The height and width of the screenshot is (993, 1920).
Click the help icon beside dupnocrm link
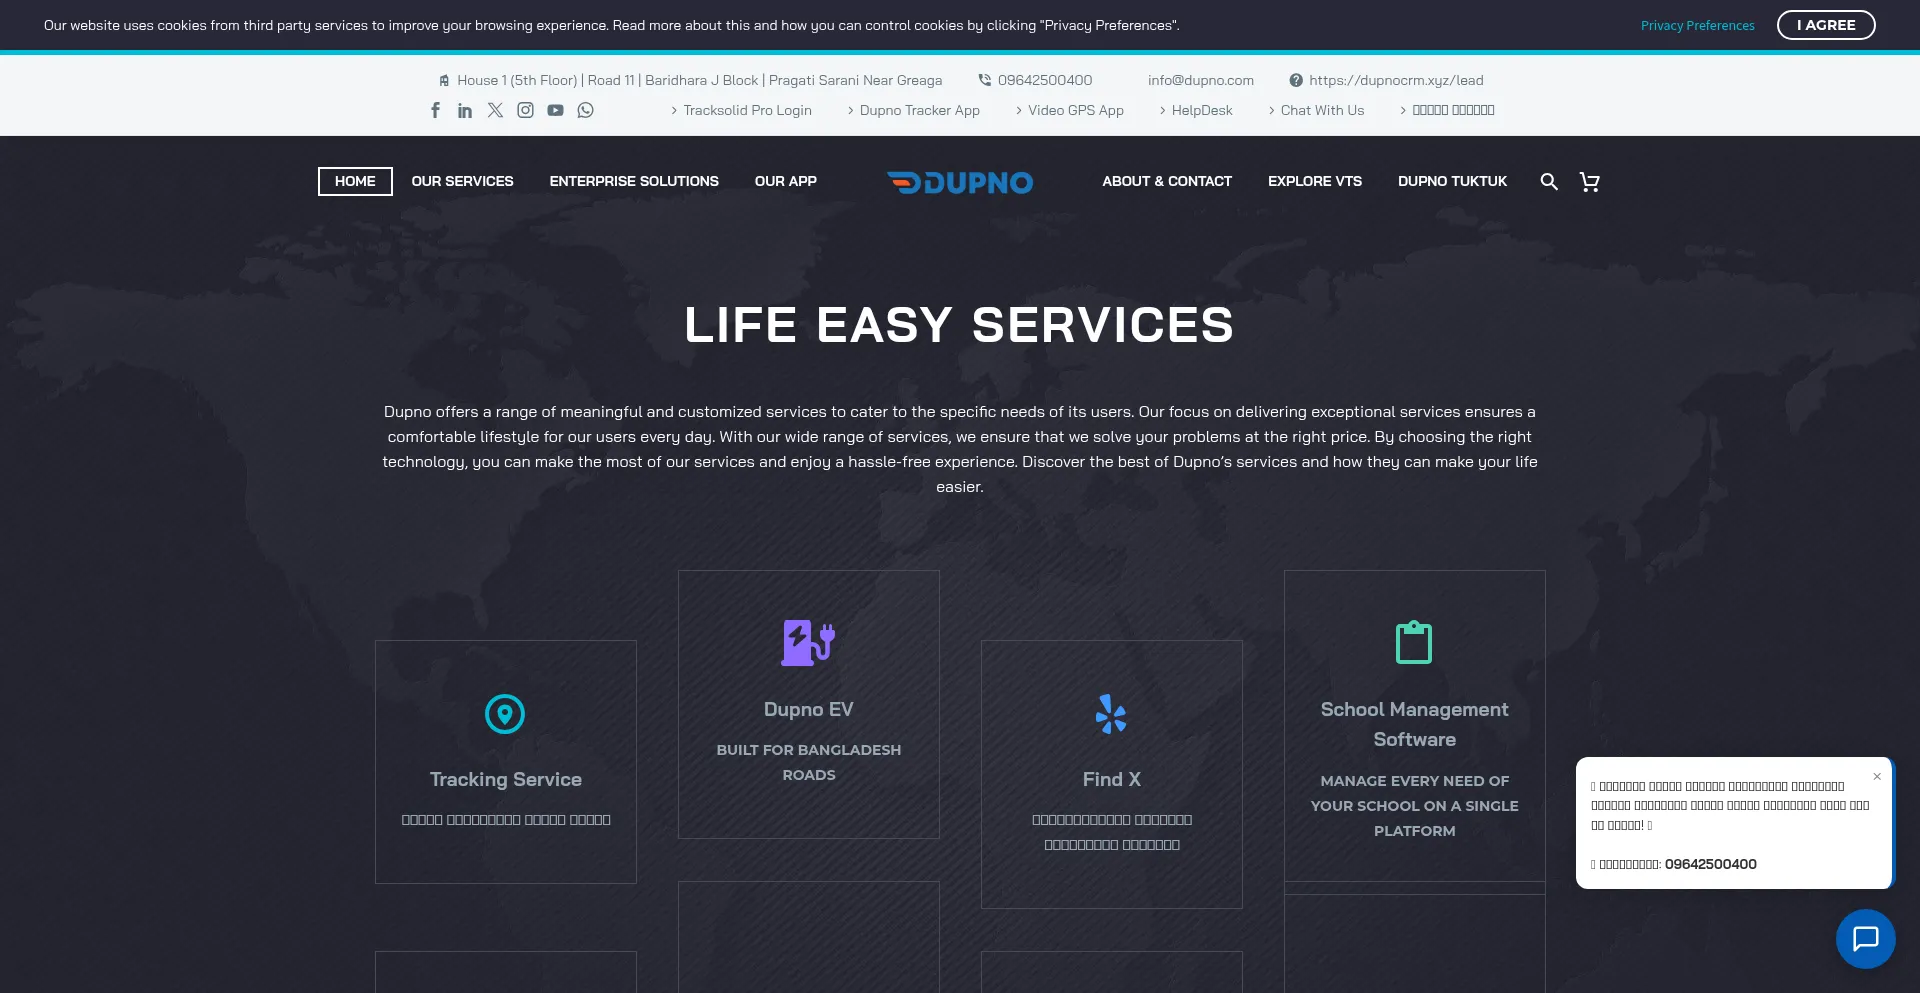pyautogui.click(x=1296, y=80)
